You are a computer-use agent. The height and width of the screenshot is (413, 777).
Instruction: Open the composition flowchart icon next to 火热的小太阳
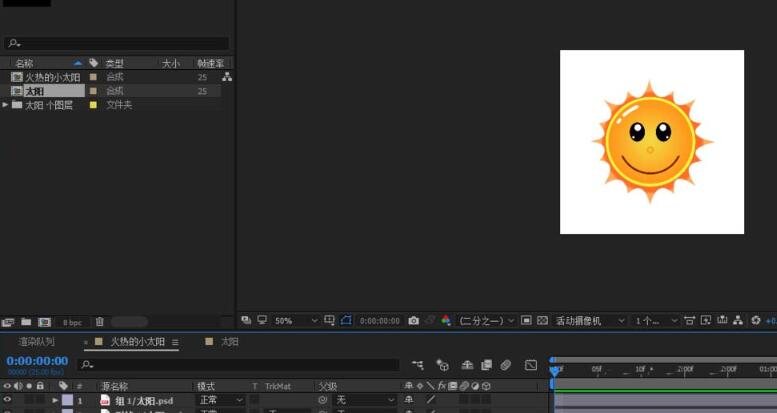[x=227, y=77]
